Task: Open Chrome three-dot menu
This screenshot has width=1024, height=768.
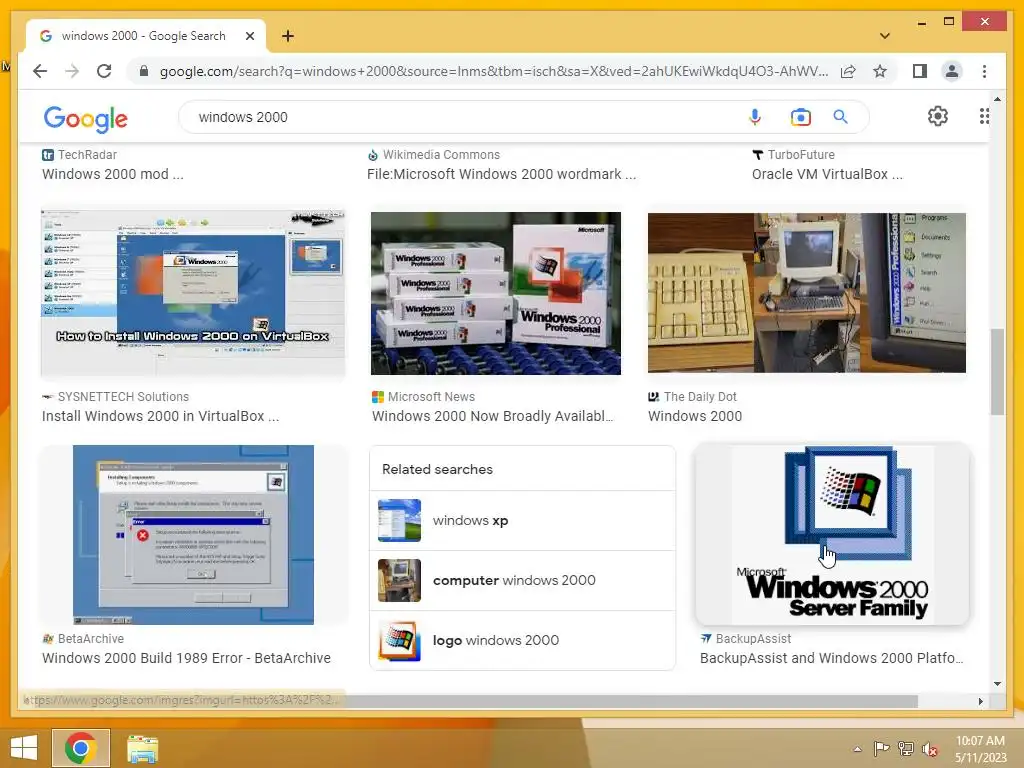Action: click(x=984, y=71)
